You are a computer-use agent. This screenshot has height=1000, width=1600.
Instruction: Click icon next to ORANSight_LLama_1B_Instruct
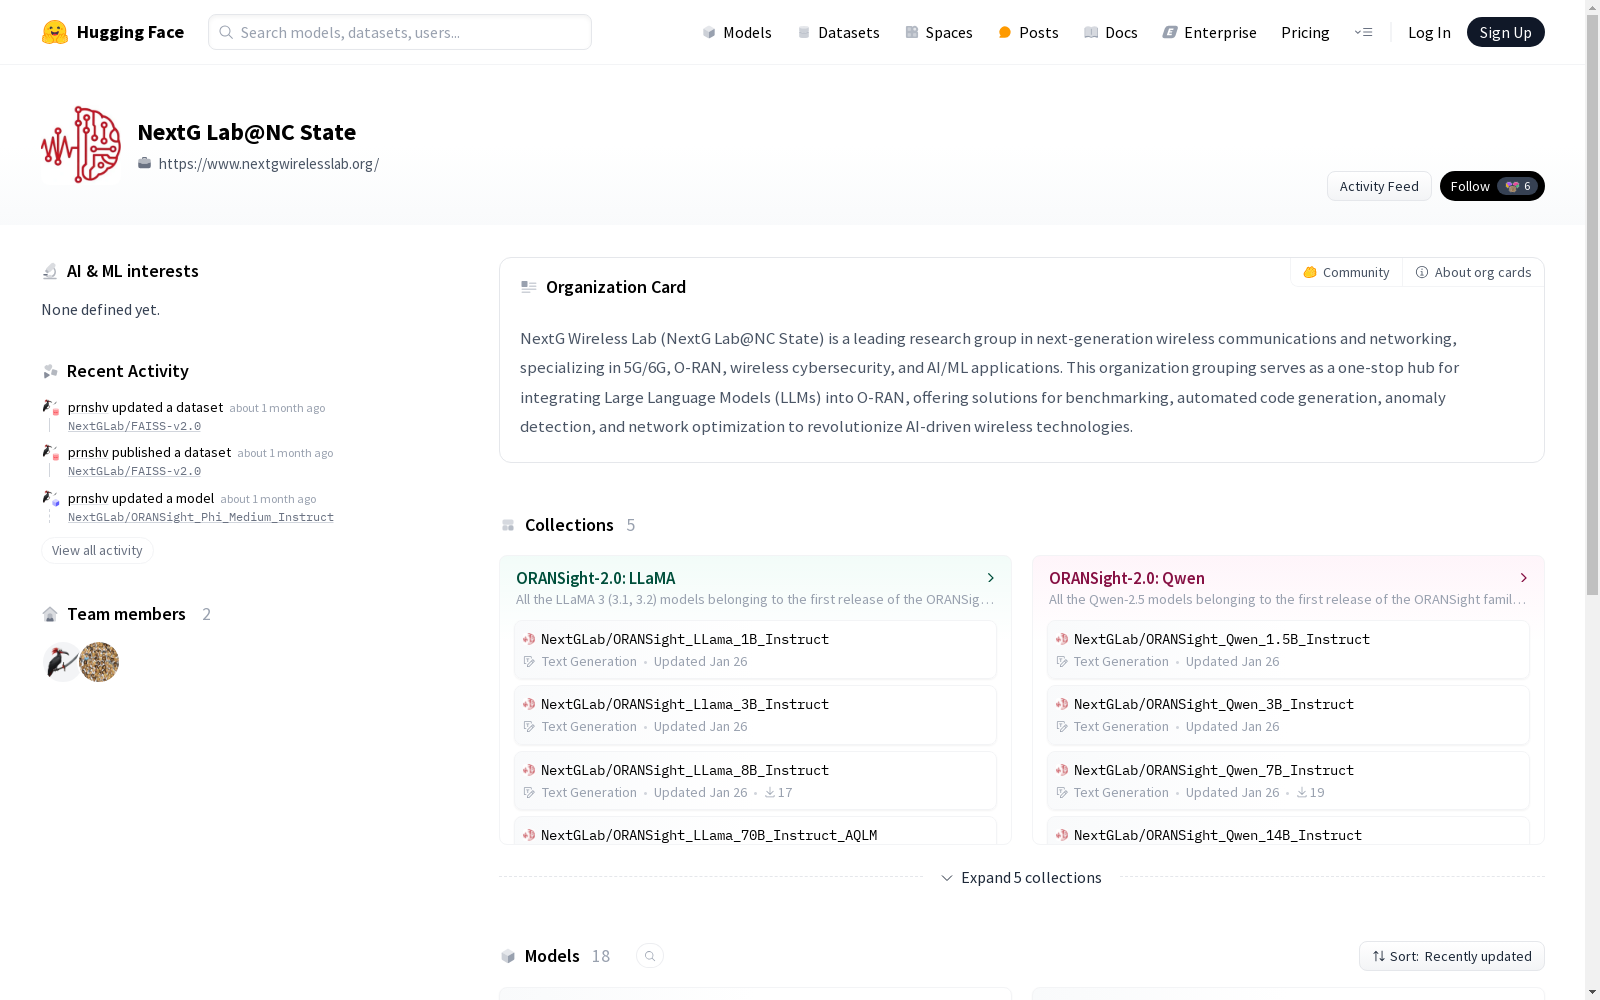529,639
